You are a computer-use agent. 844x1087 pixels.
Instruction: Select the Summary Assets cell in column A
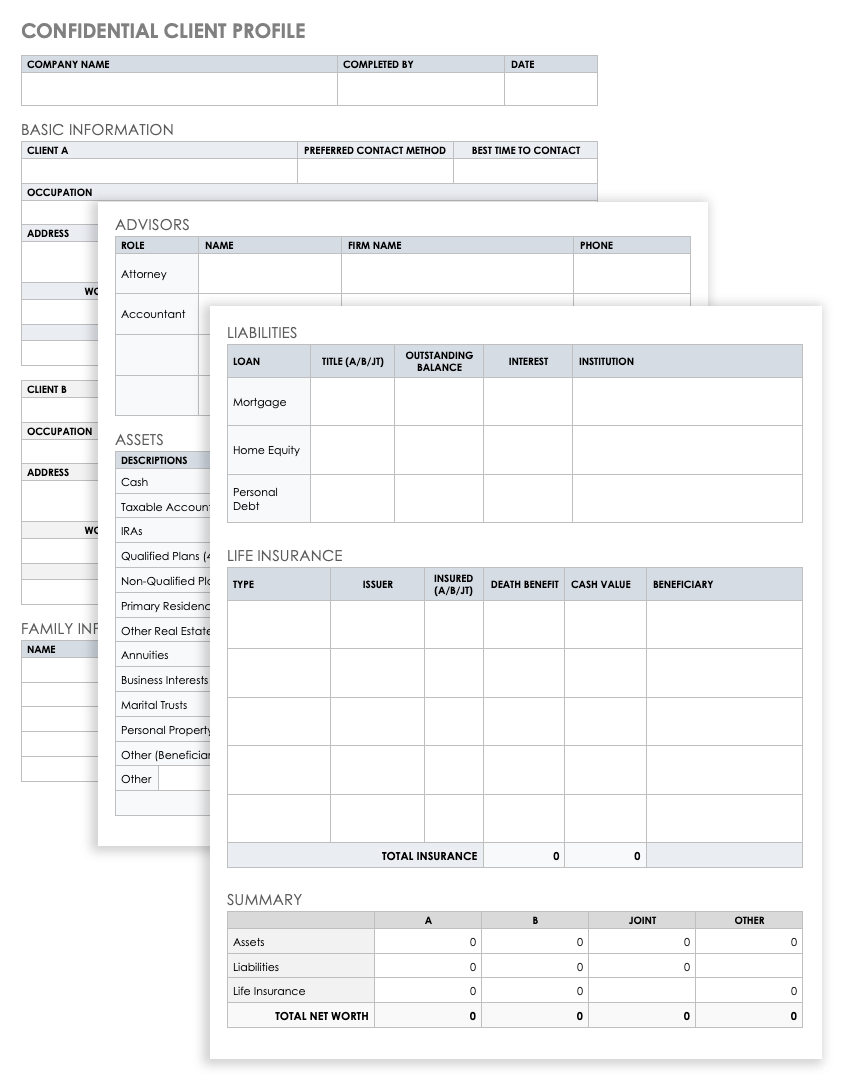pos(428,942)
